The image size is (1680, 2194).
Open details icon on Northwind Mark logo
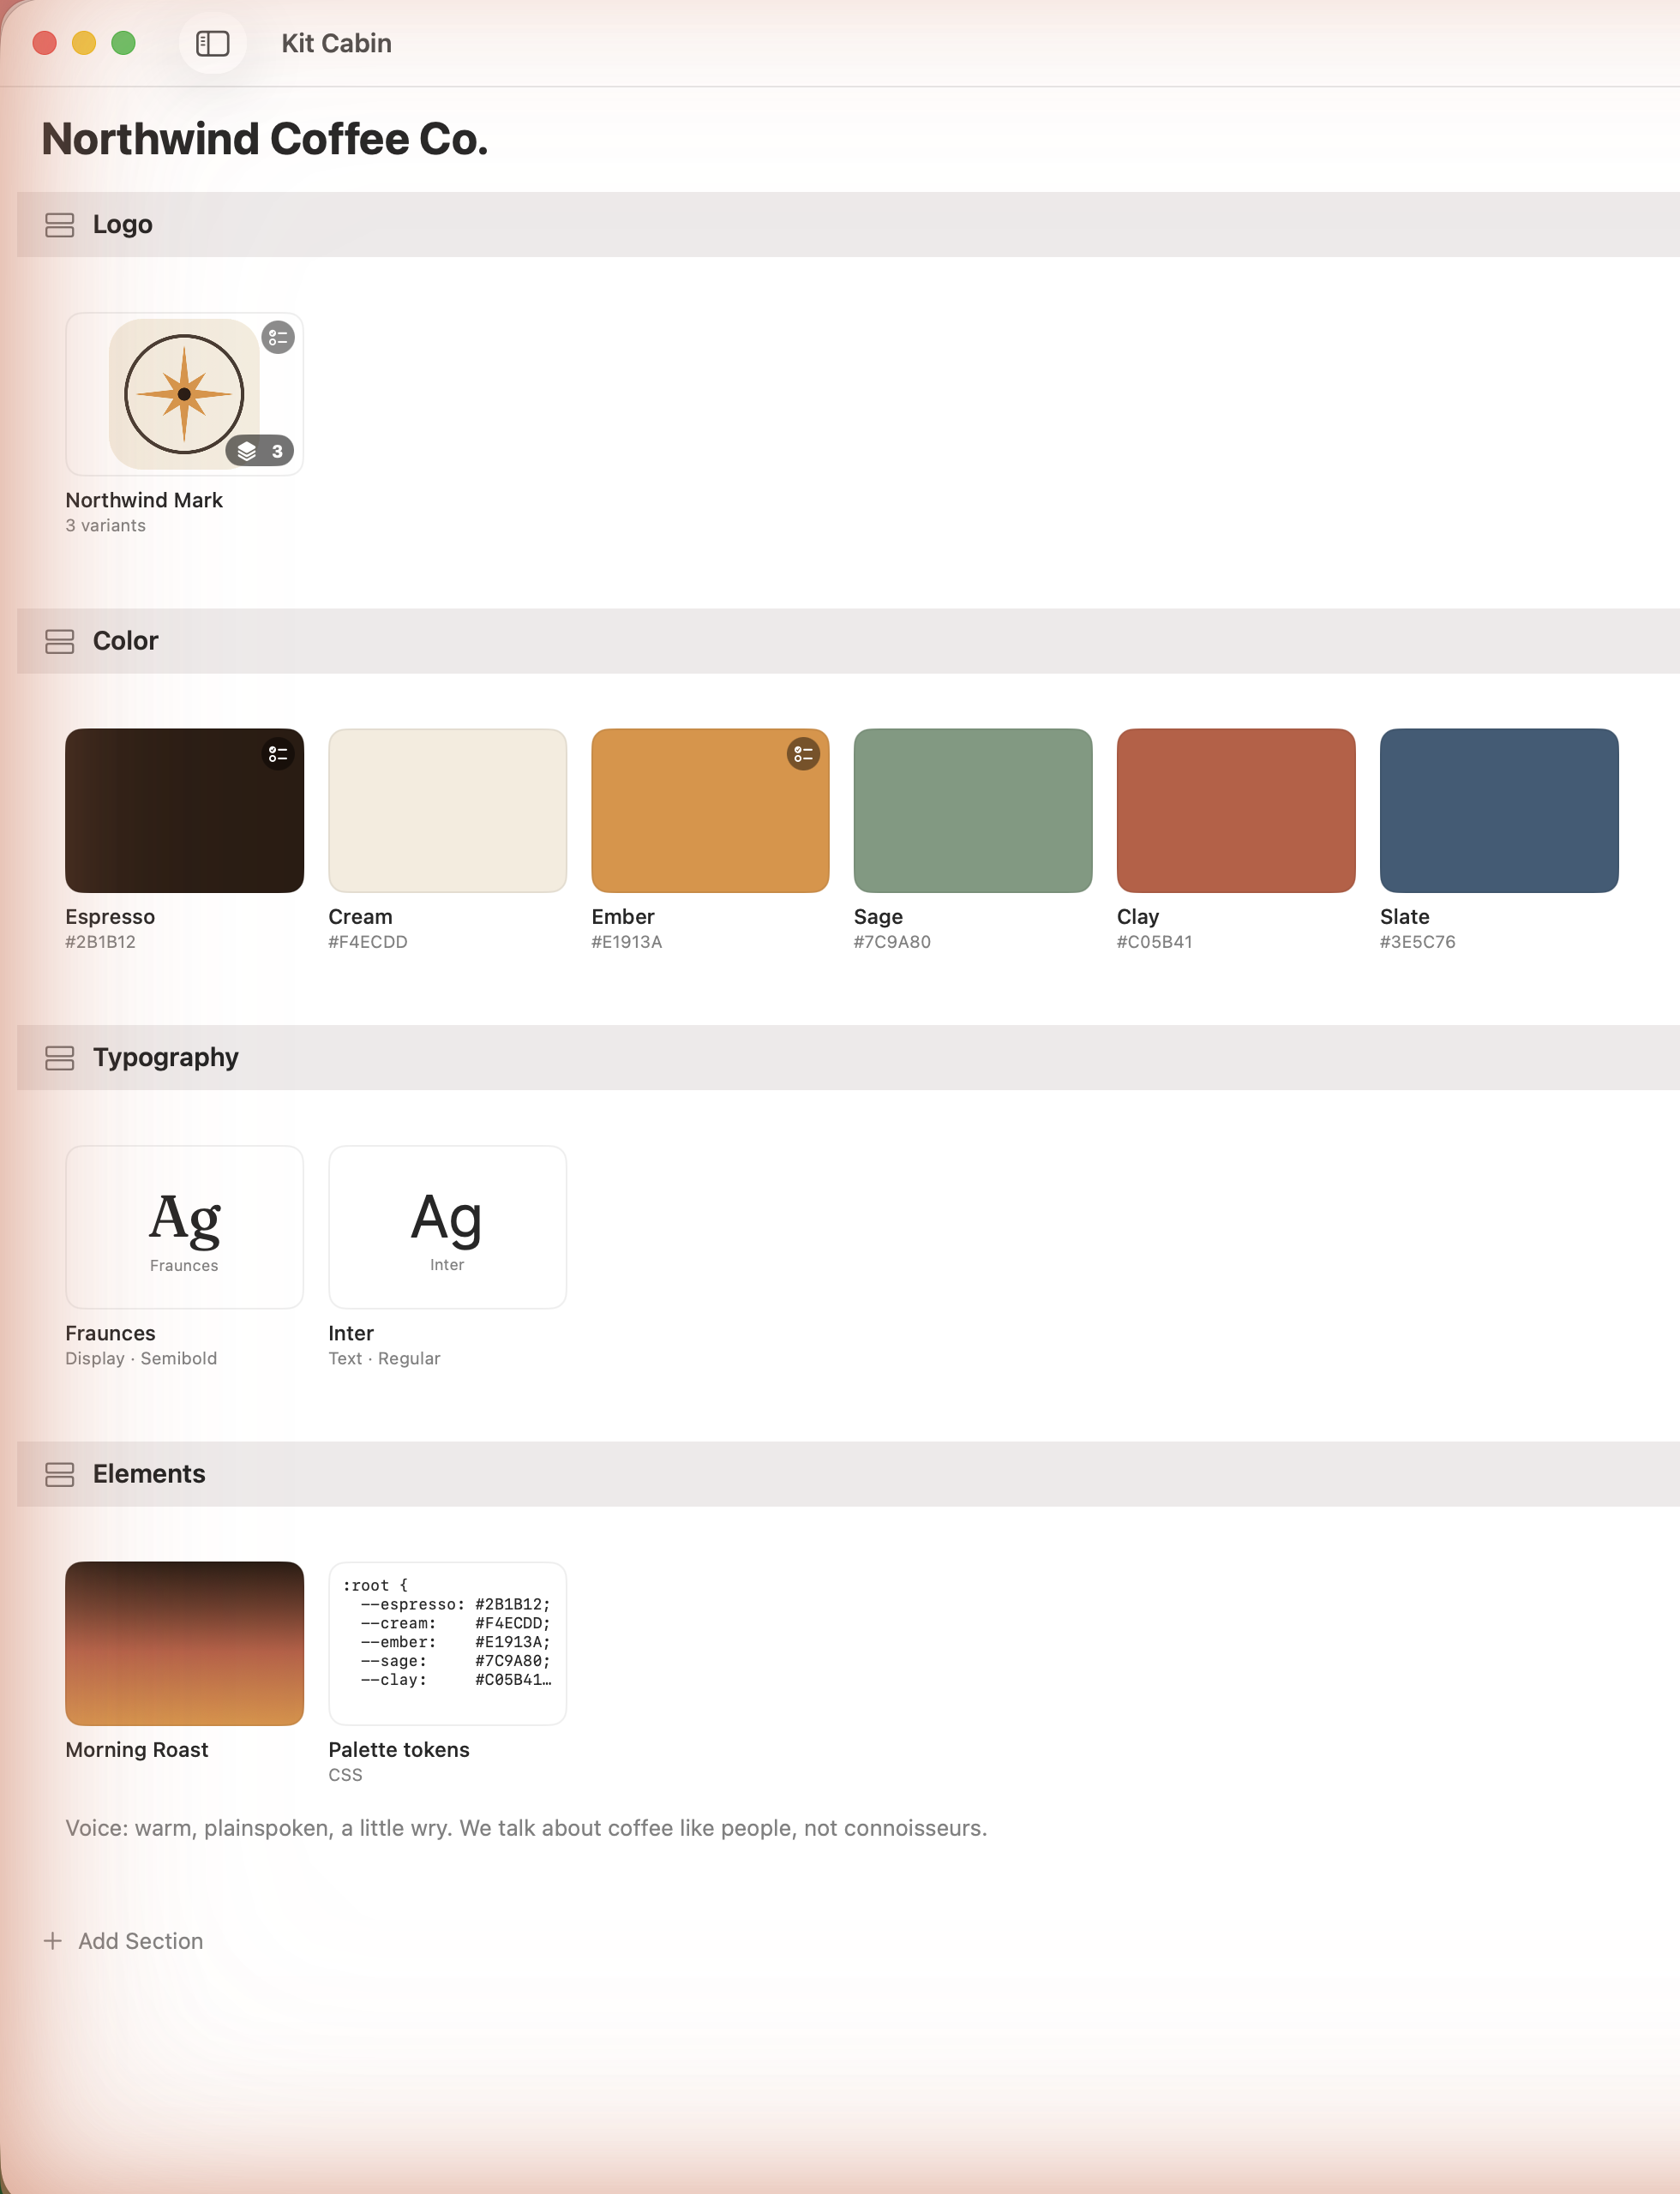point(278,338)
